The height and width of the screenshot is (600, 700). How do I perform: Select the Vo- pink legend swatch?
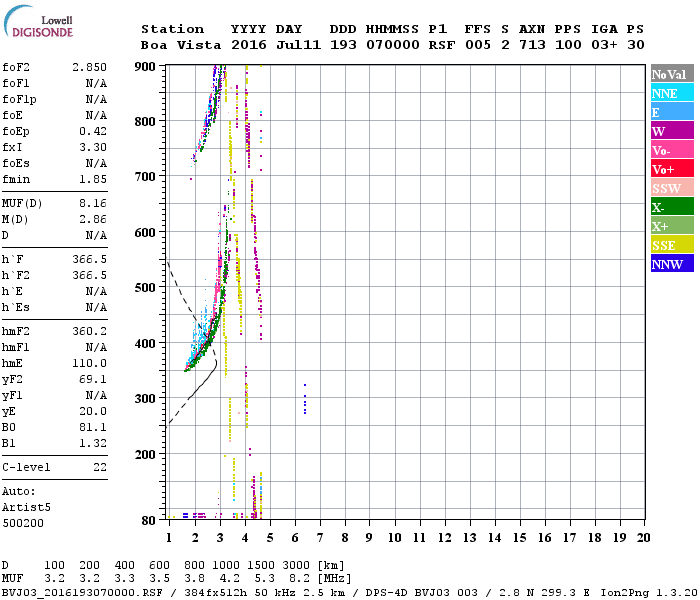pyautogui.click(x=672, y=150)
